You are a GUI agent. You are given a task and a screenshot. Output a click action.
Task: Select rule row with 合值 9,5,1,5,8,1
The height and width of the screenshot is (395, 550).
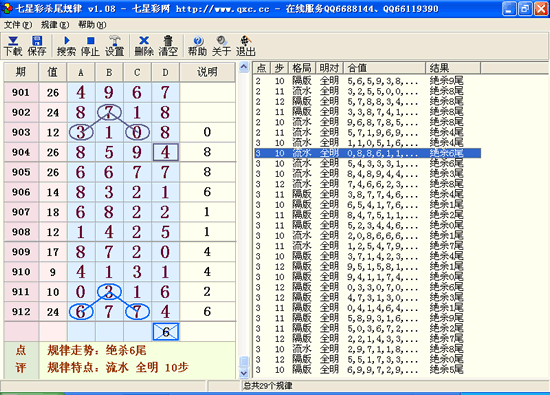367,267
